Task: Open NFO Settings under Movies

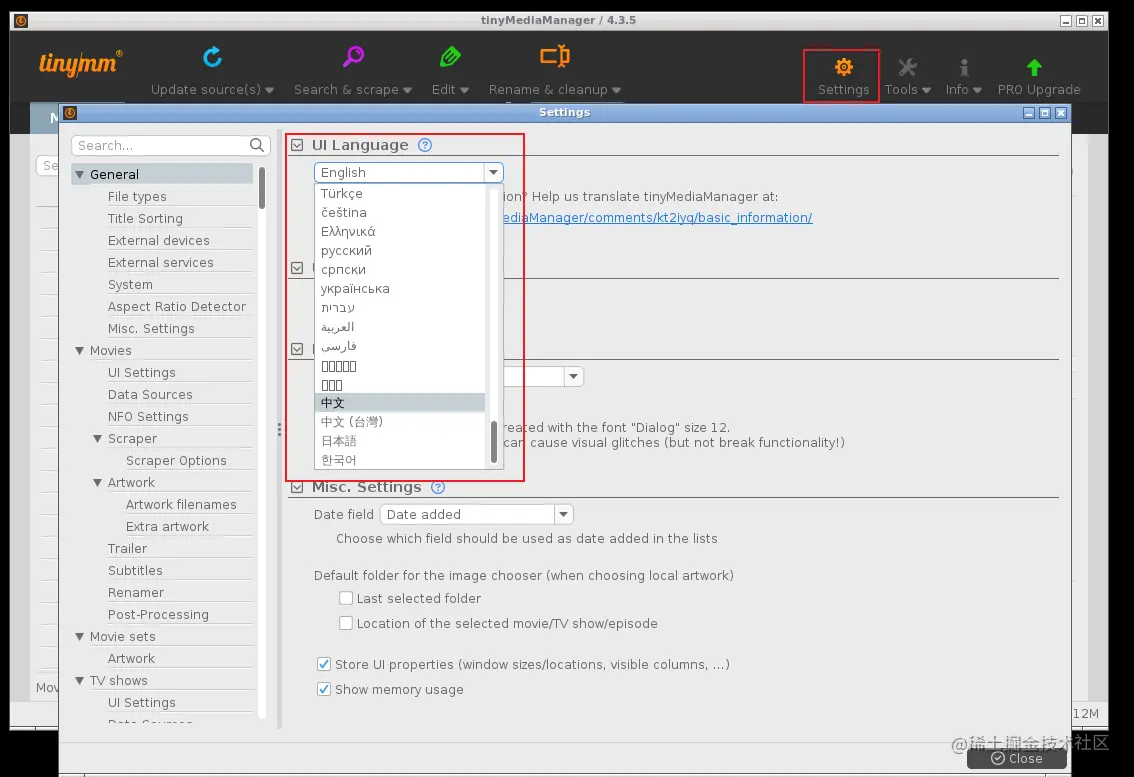Action: pos(148,417)
